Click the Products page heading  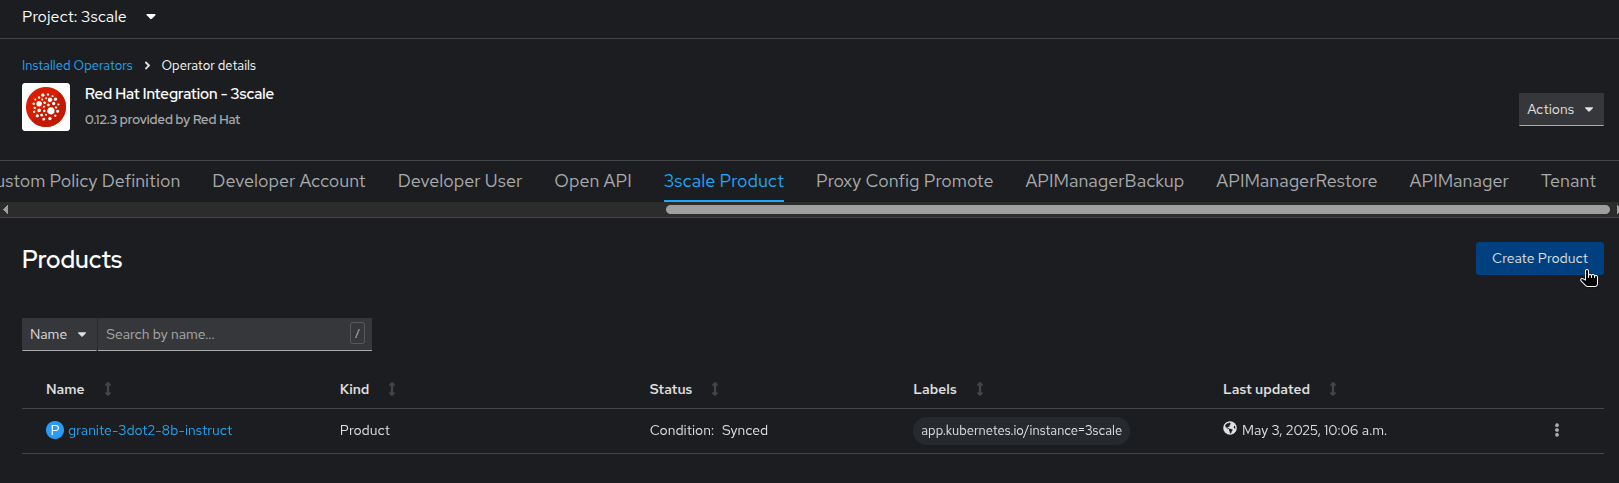pos(72,259)
